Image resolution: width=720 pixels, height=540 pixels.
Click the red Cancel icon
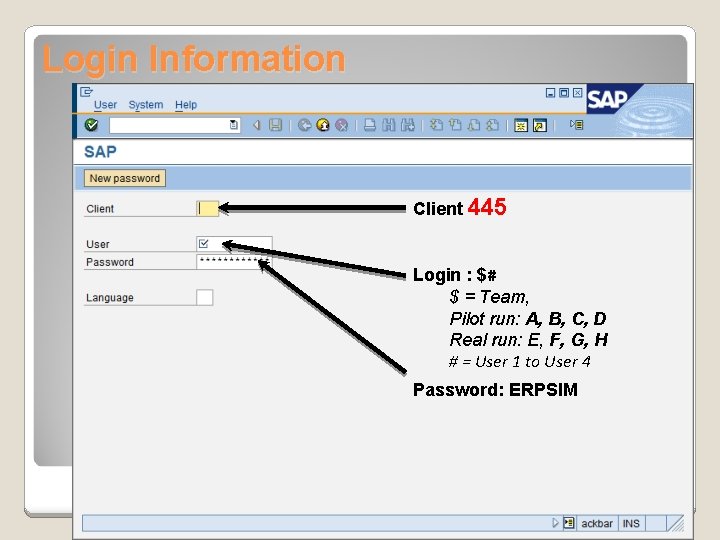pos(342,125)
